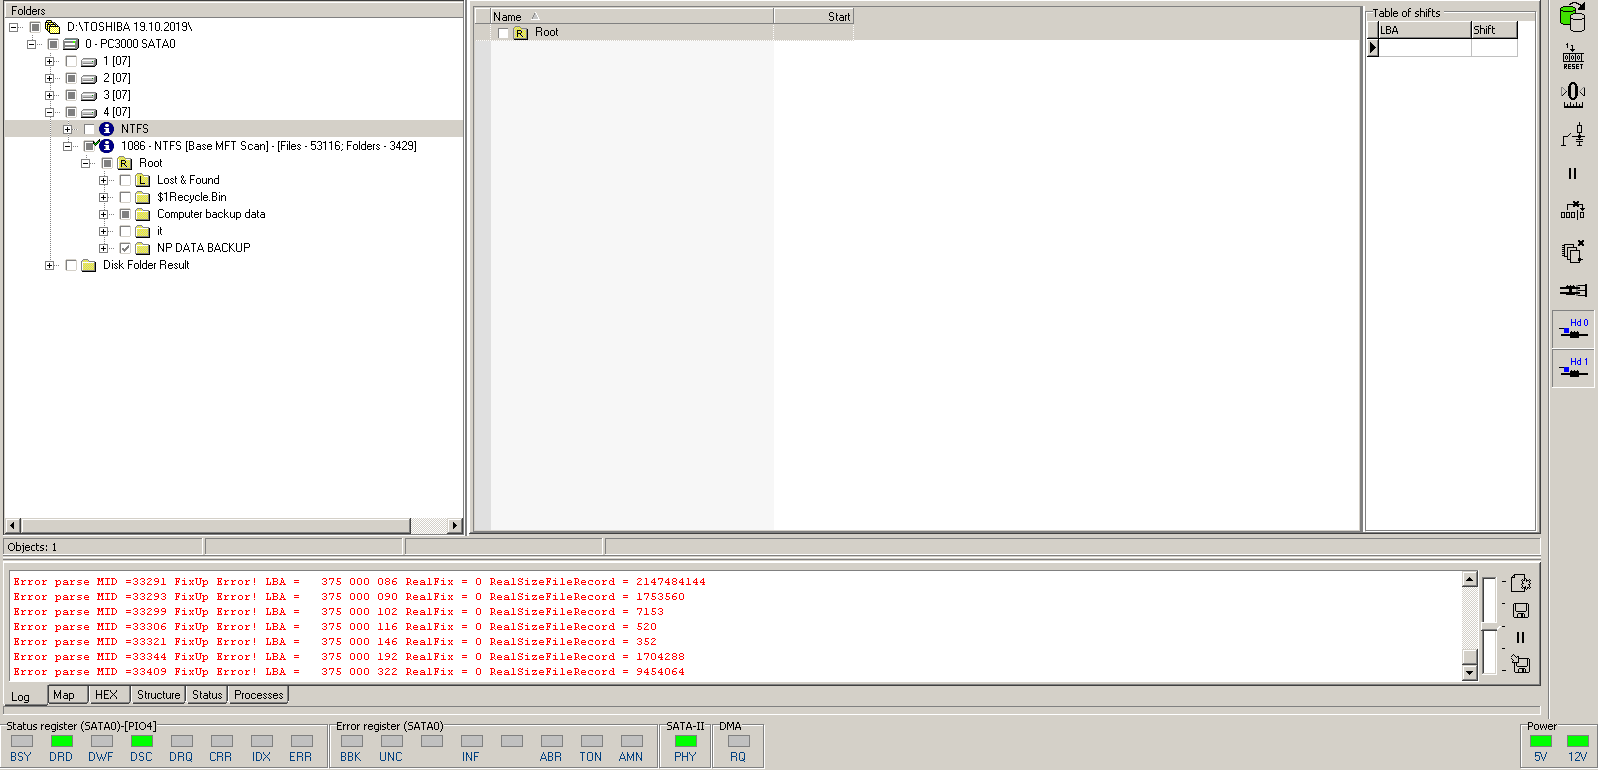The height and width of the screenshot is (771, 1598).
Task: Save the log using floppy icon
Action: click(x=1520, y=610)
